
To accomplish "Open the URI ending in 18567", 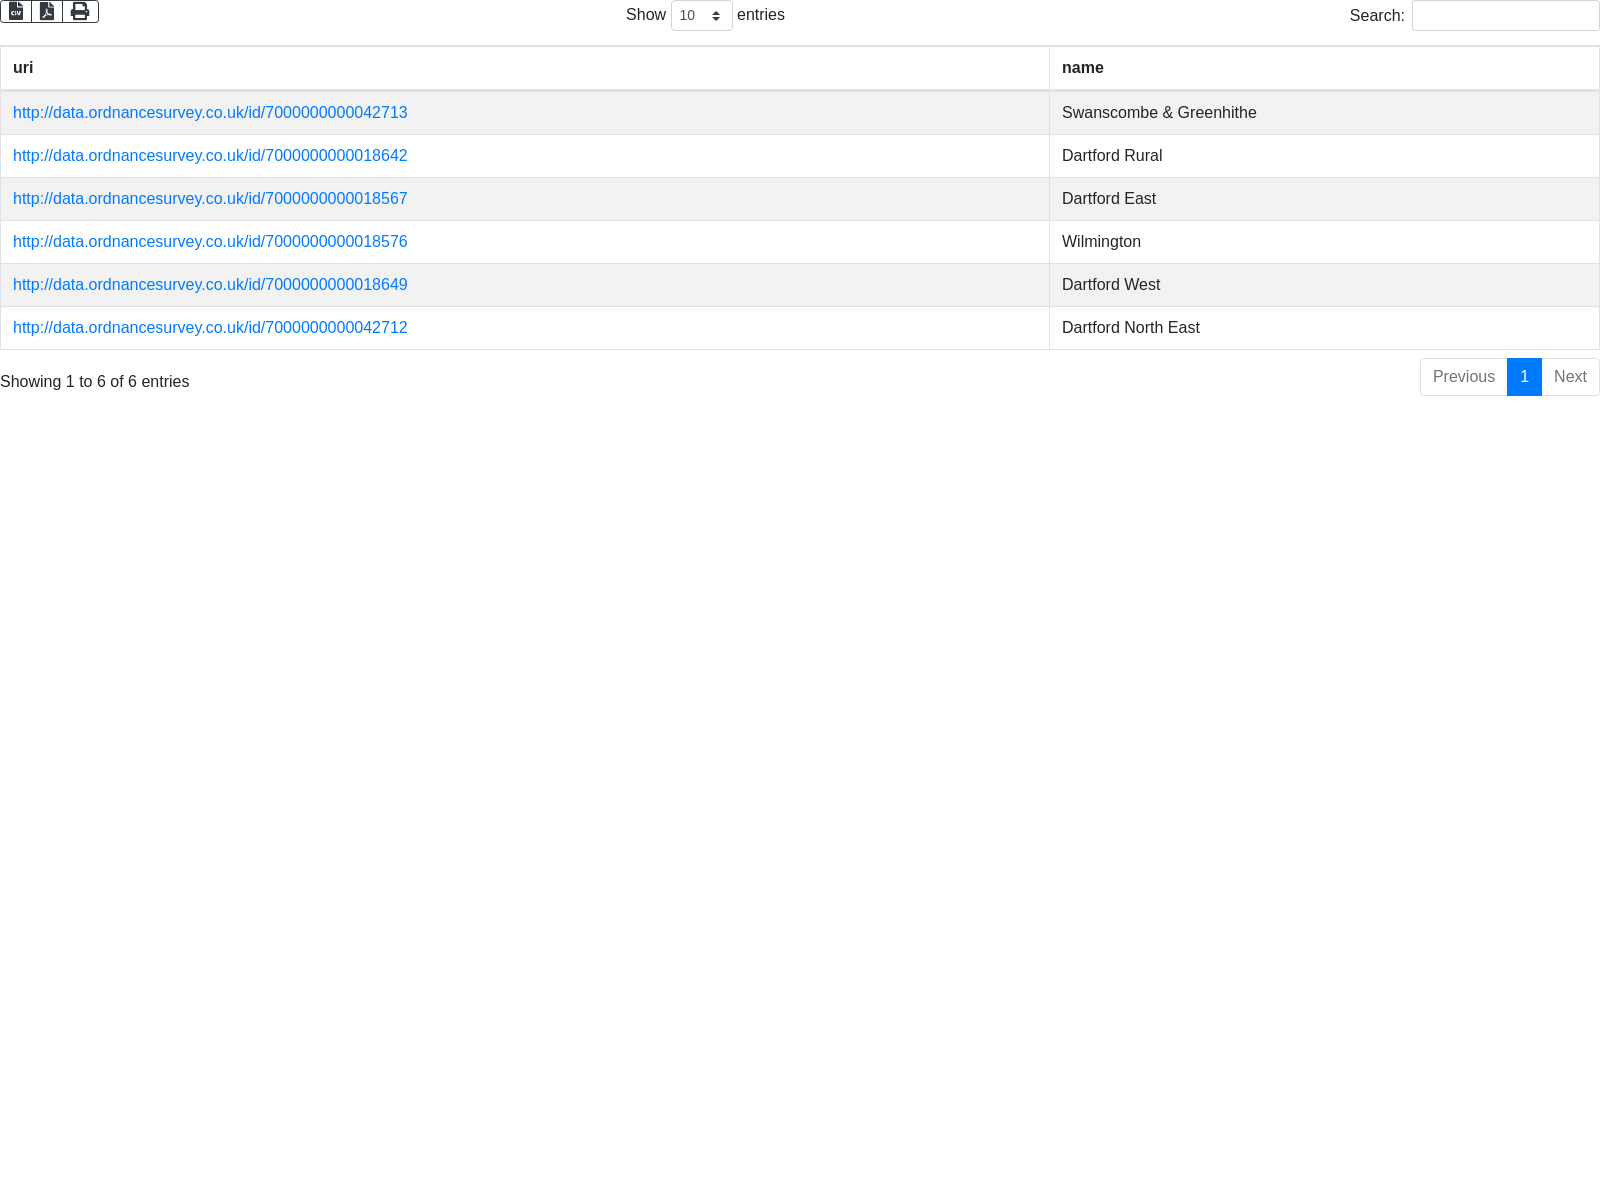I will [210, 199].
